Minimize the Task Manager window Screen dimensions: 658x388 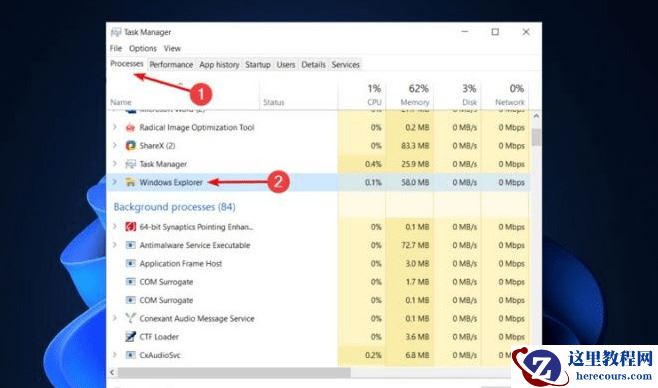pyautogui.click(x=465, y=32)
